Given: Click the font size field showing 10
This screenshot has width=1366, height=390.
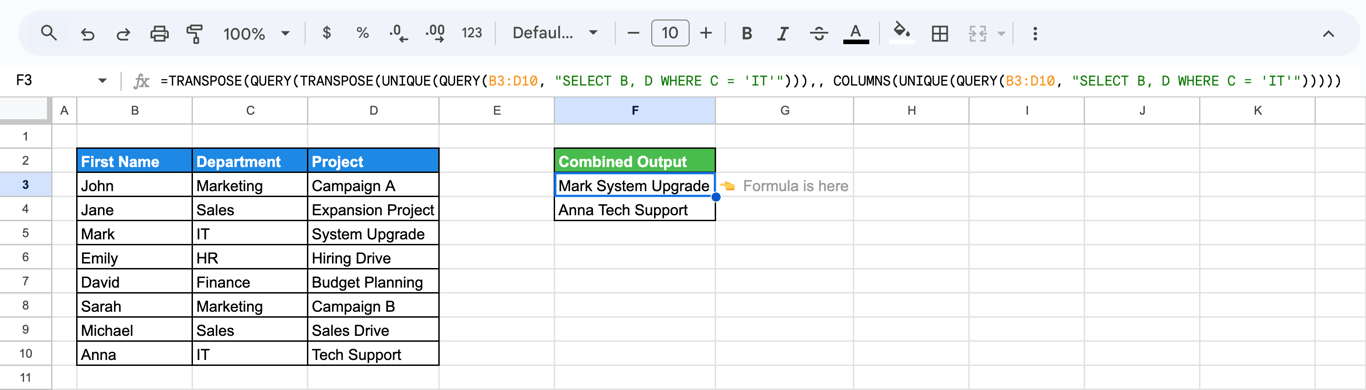Looking at the screenshot, I should click(x=670, y=33).
